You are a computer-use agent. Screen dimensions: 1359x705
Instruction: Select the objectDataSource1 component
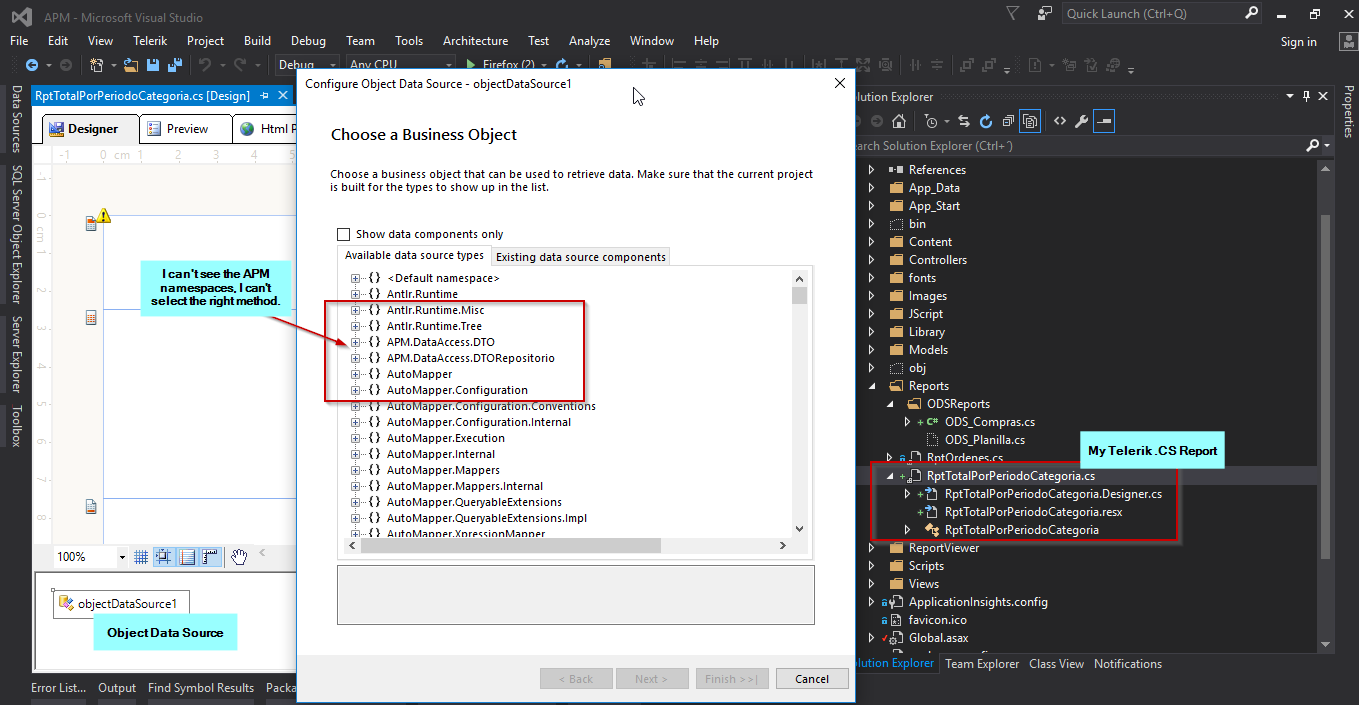(120, 603)
